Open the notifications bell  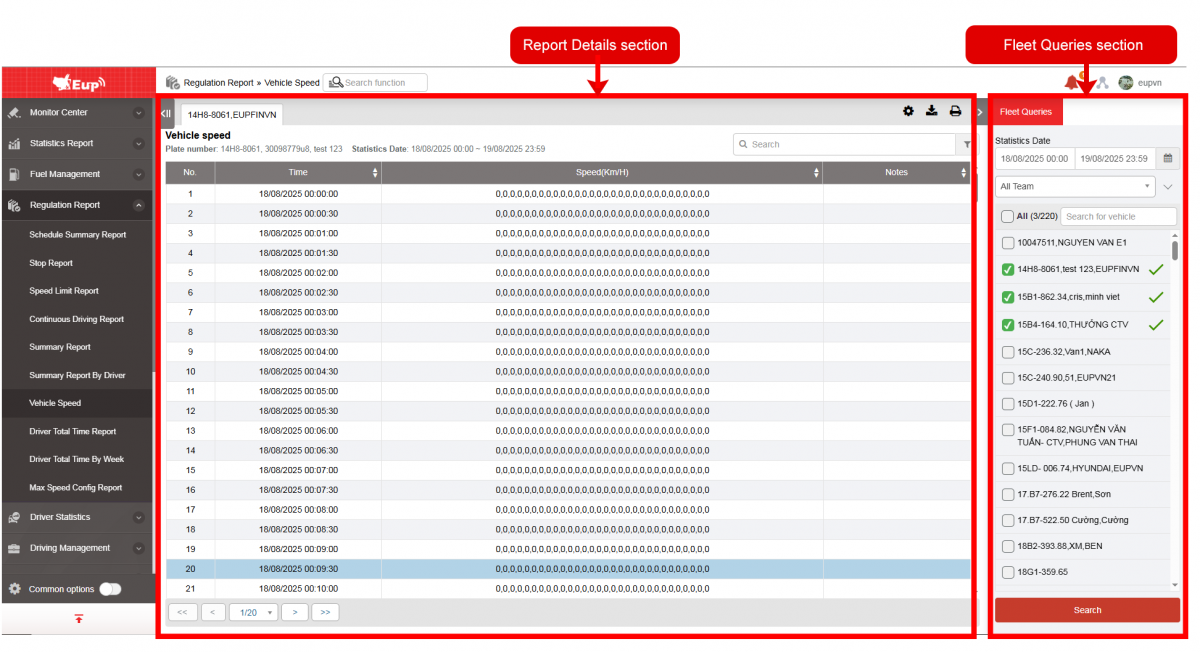pyautogui.click(x=1072, y=82)
